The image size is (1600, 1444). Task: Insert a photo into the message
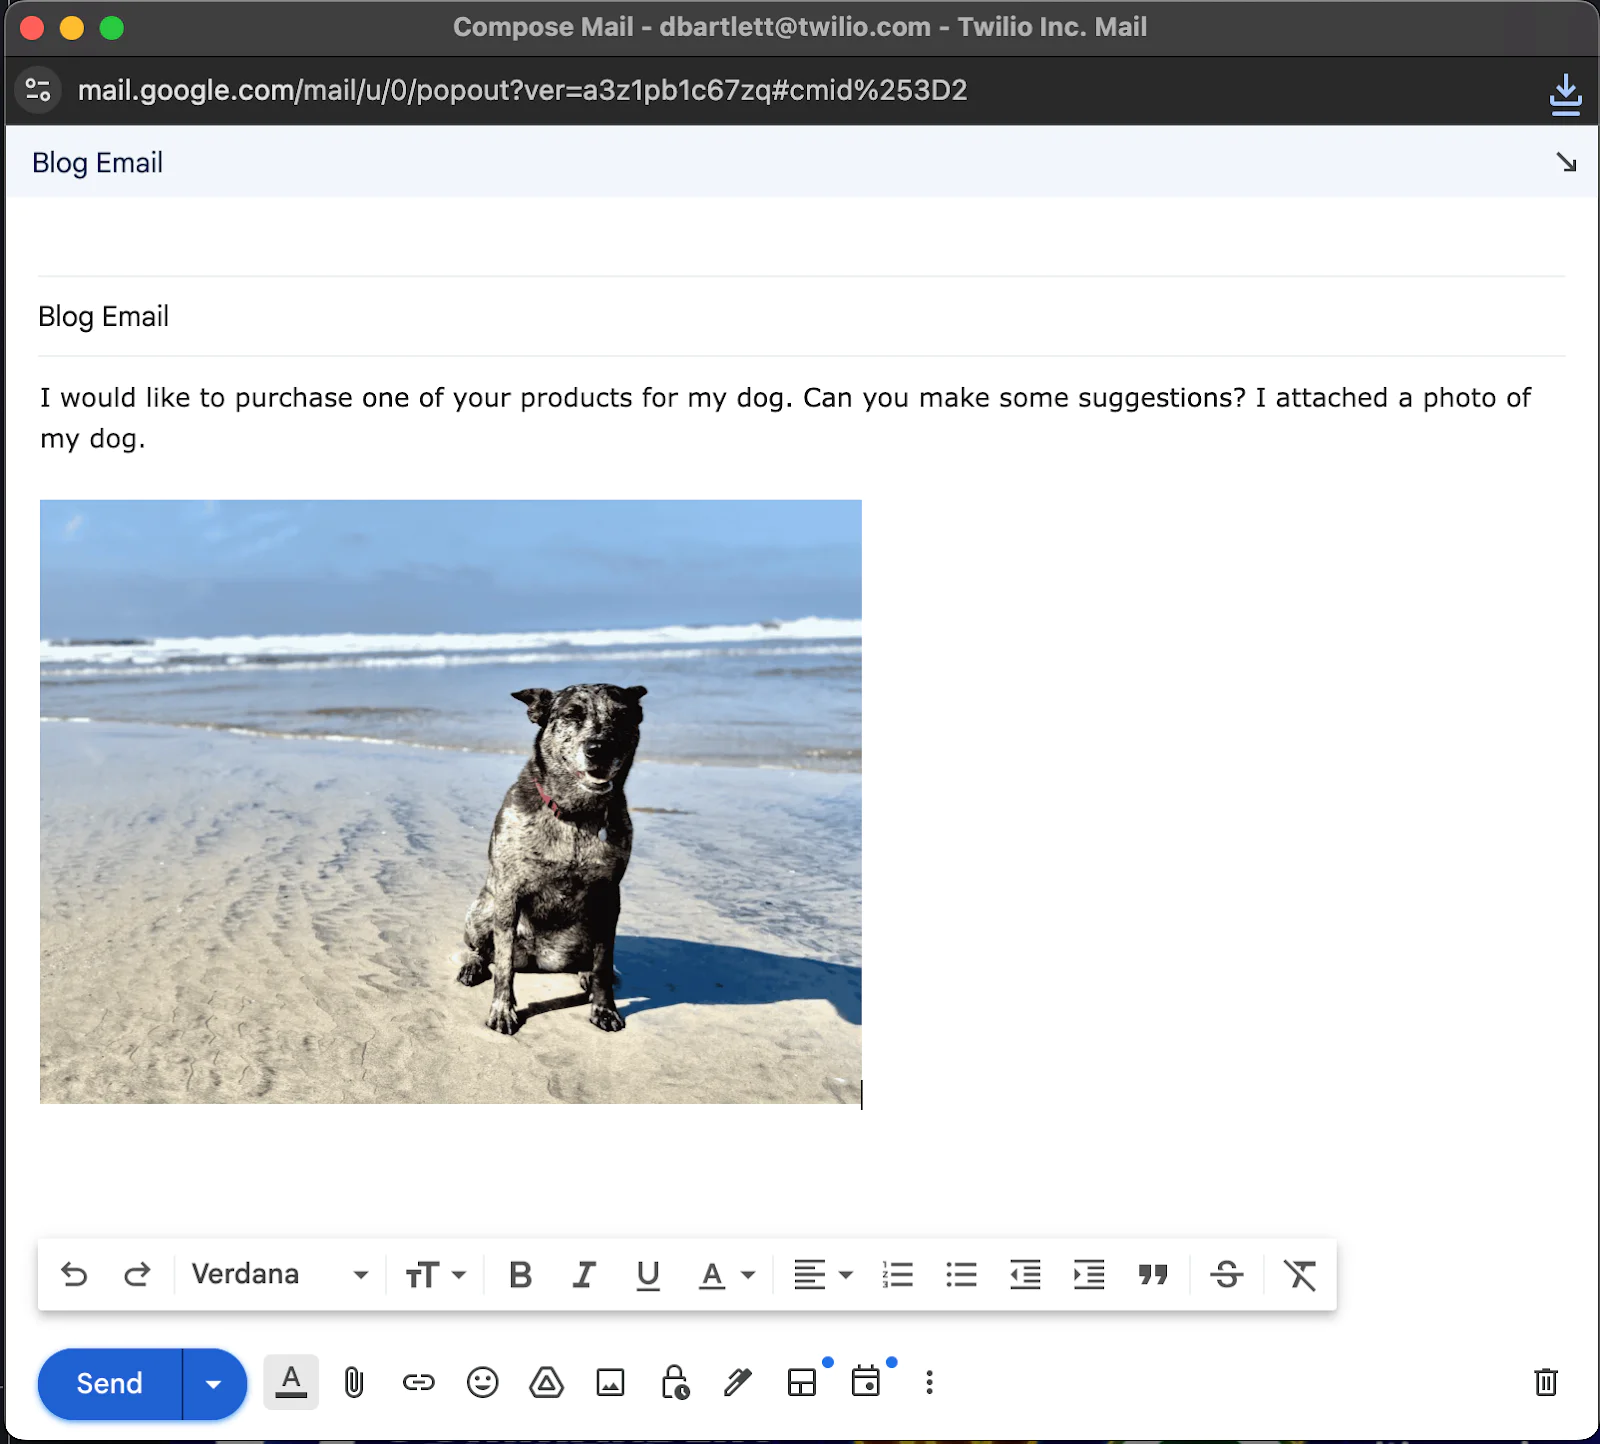(x=610, y=1383)
